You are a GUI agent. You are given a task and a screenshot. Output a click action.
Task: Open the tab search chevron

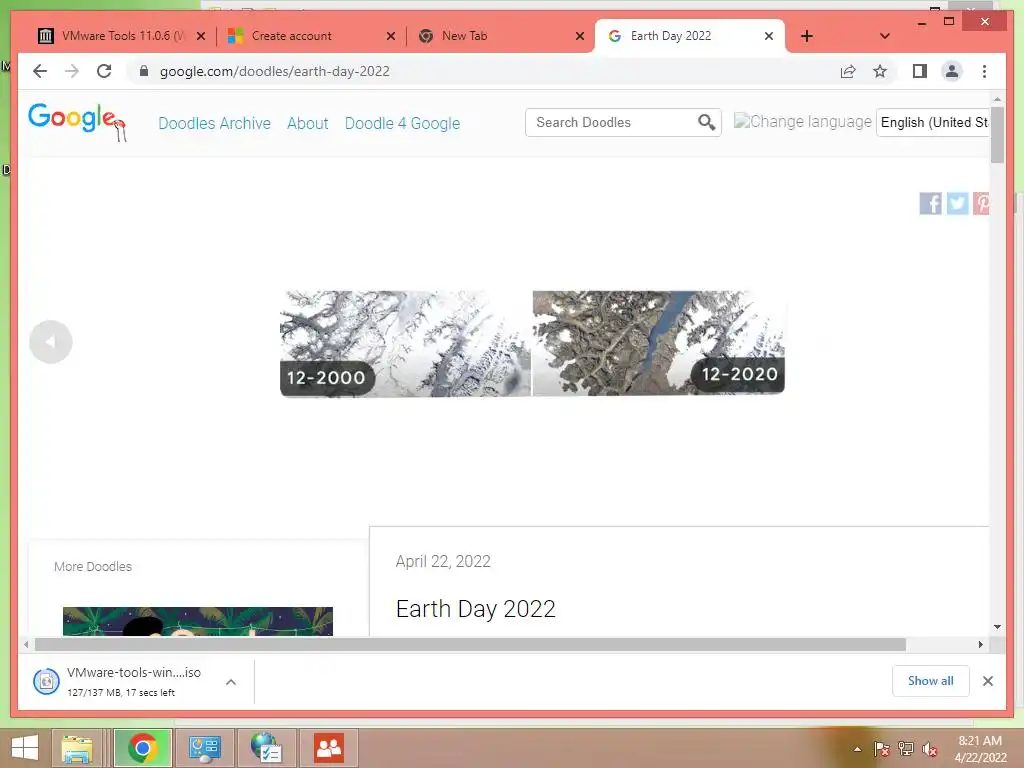tap(884, 36)
